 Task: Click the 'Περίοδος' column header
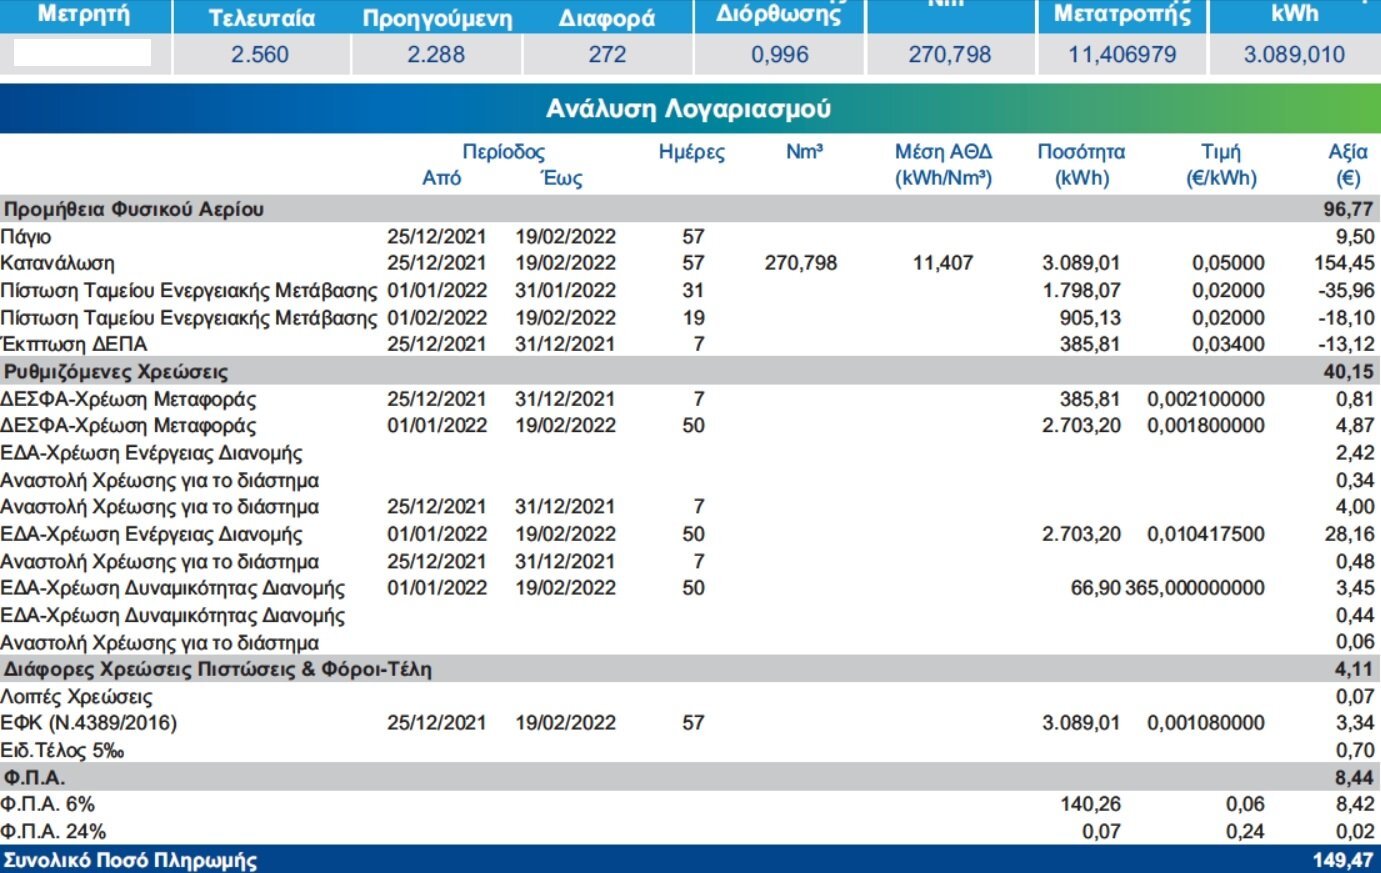503,152
